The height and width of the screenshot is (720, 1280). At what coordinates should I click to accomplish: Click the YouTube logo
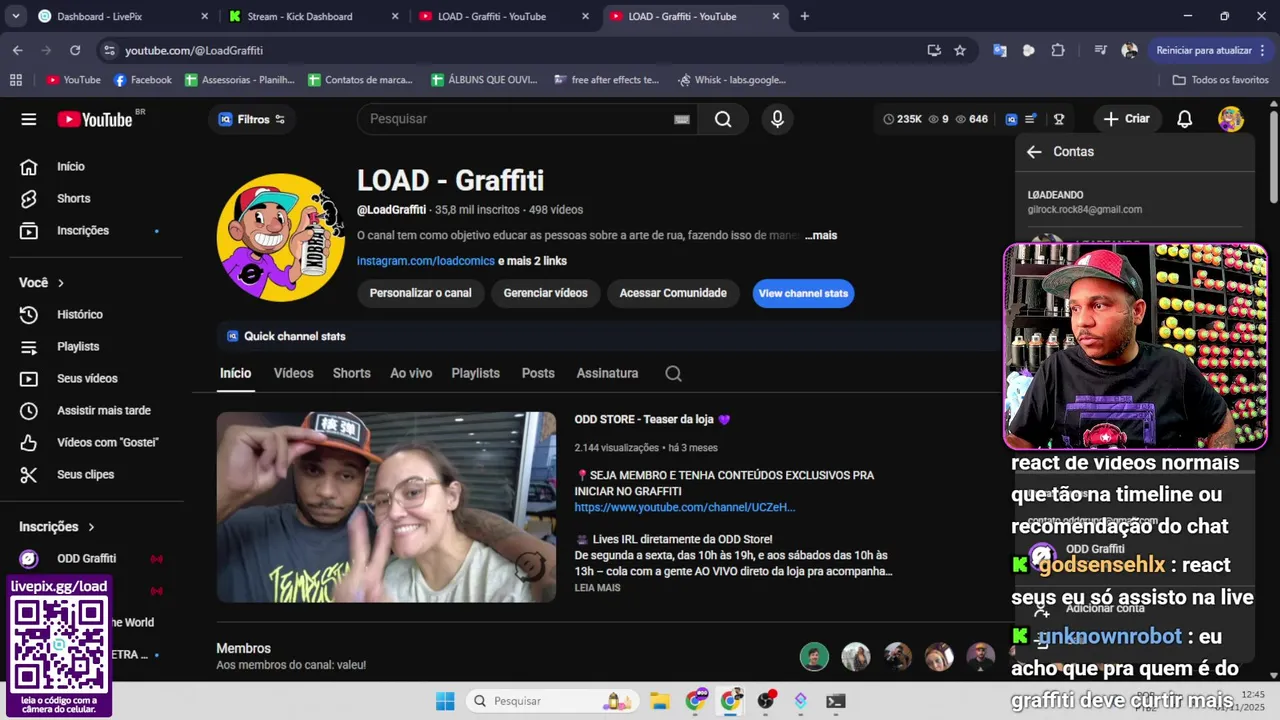coord(95,119)
